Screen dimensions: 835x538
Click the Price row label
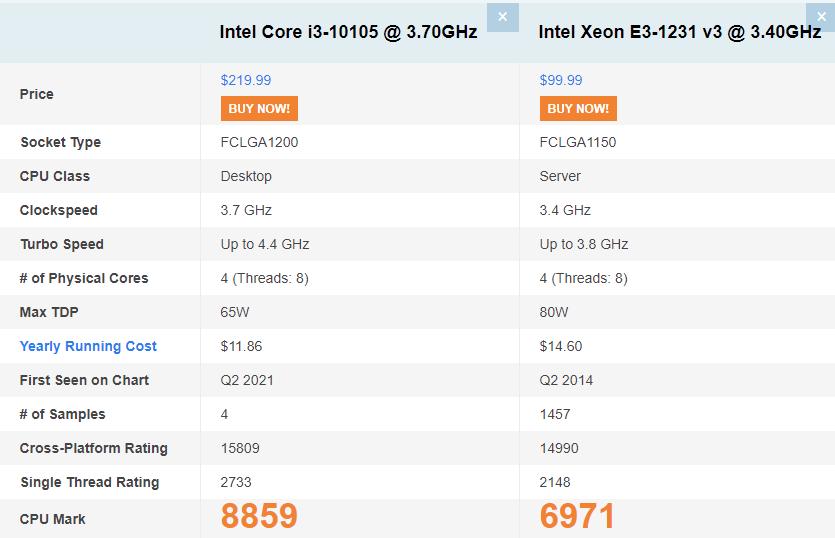37,94
